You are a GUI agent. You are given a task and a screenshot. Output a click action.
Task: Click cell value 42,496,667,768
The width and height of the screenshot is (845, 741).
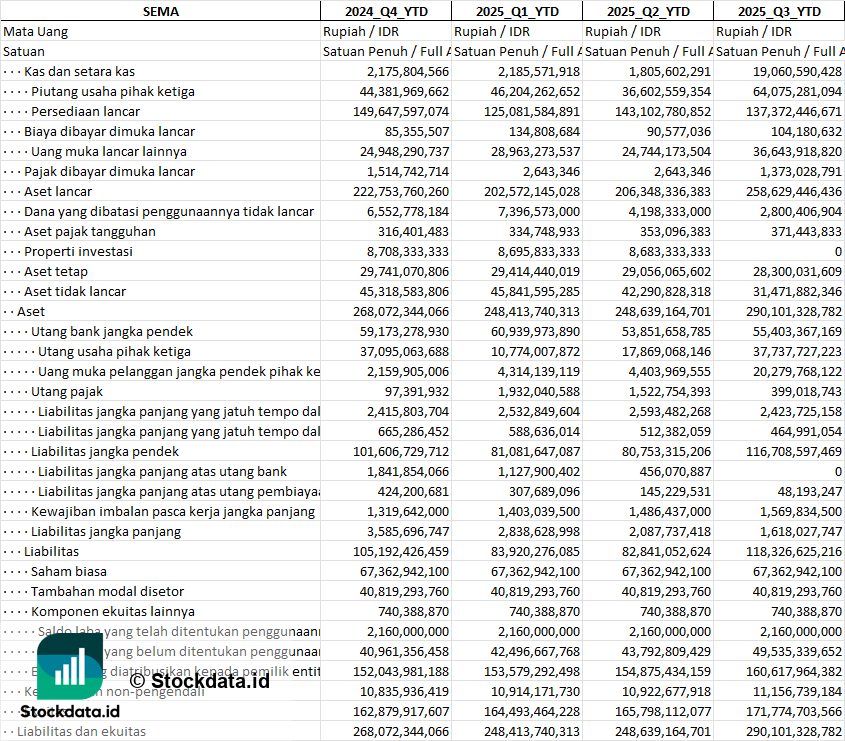(x=535, y=652)
